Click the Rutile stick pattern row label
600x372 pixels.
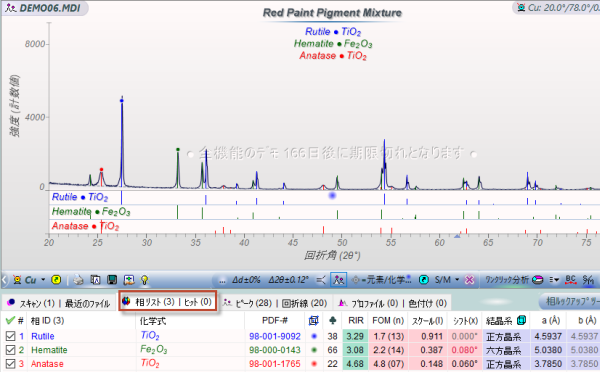(x=80, y=197)
